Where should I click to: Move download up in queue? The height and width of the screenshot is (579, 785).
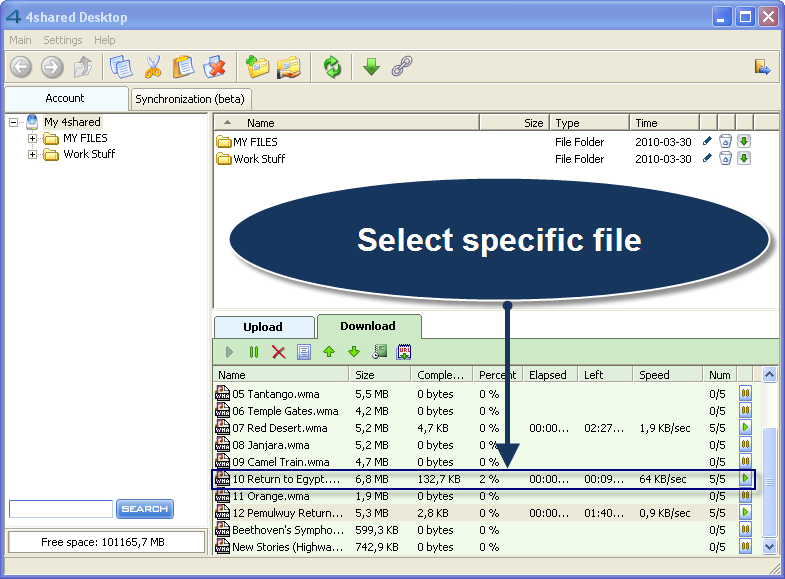point(329,352)
